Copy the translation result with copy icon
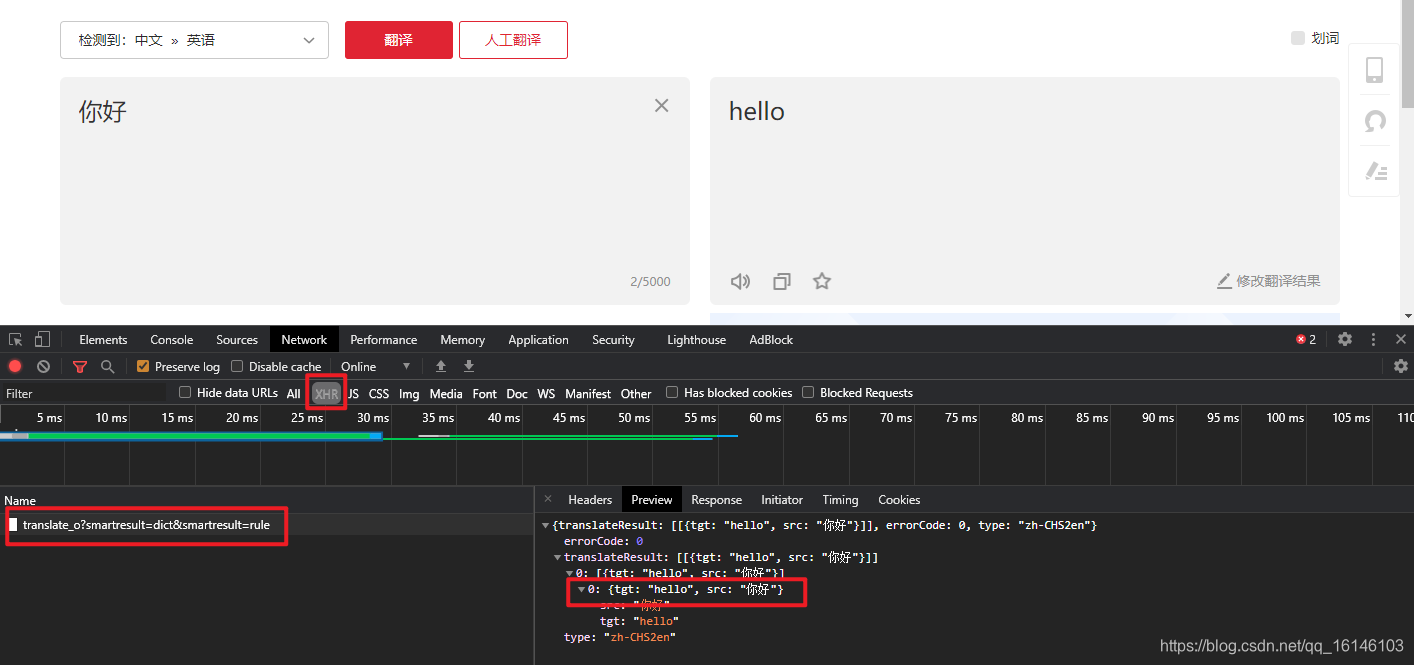1414x665 pixels. pos(782,281)
